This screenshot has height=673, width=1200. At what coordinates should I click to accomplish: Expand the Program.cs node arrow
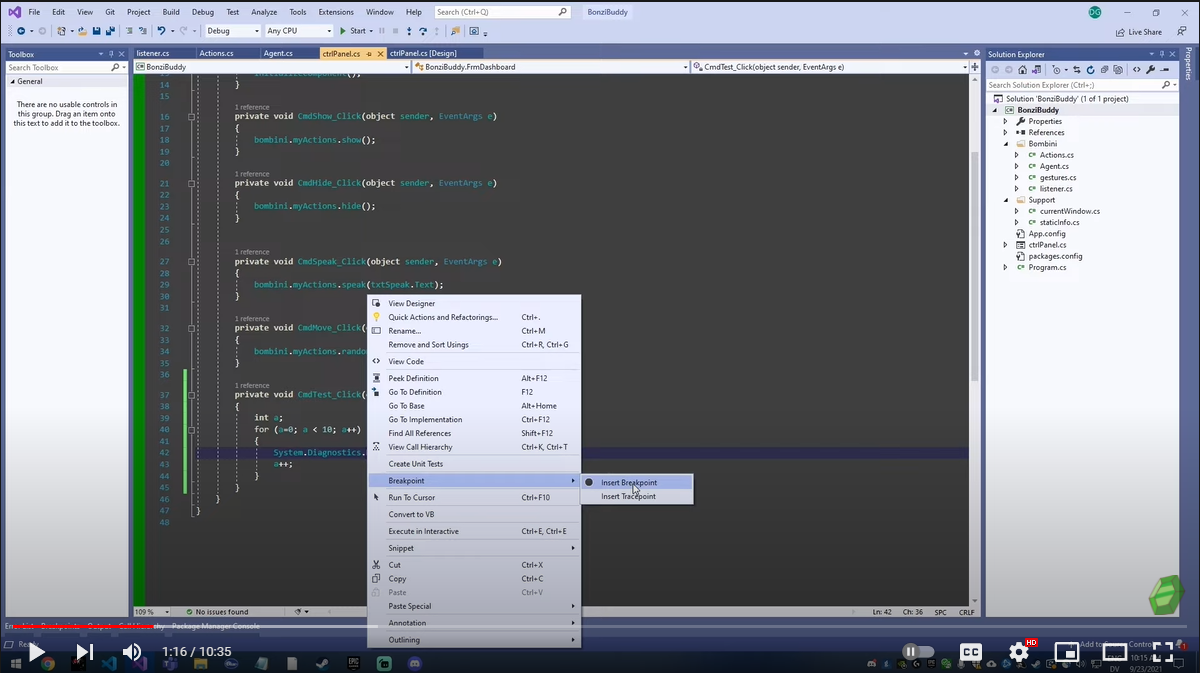(1007, 267)
